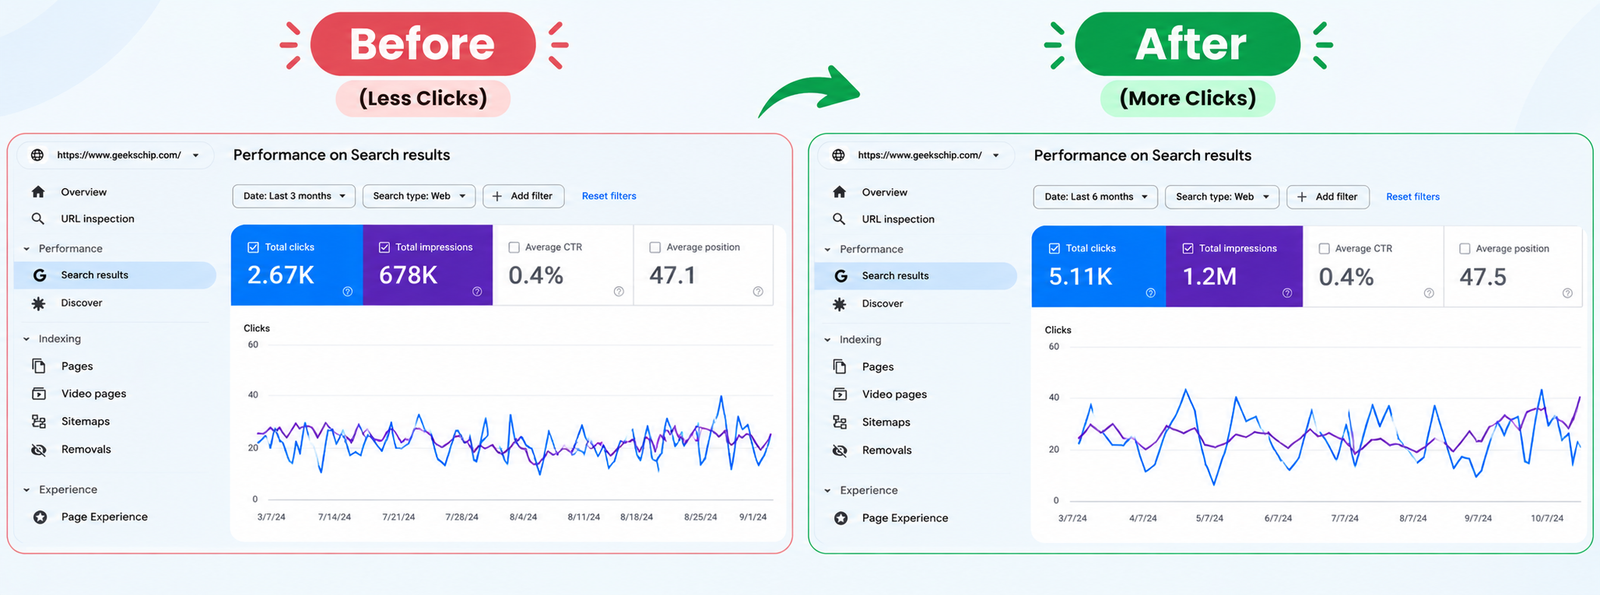Open the Date: Last 6 months dropdown
Screen dimensions: 1600x595
click(1095, 197)
